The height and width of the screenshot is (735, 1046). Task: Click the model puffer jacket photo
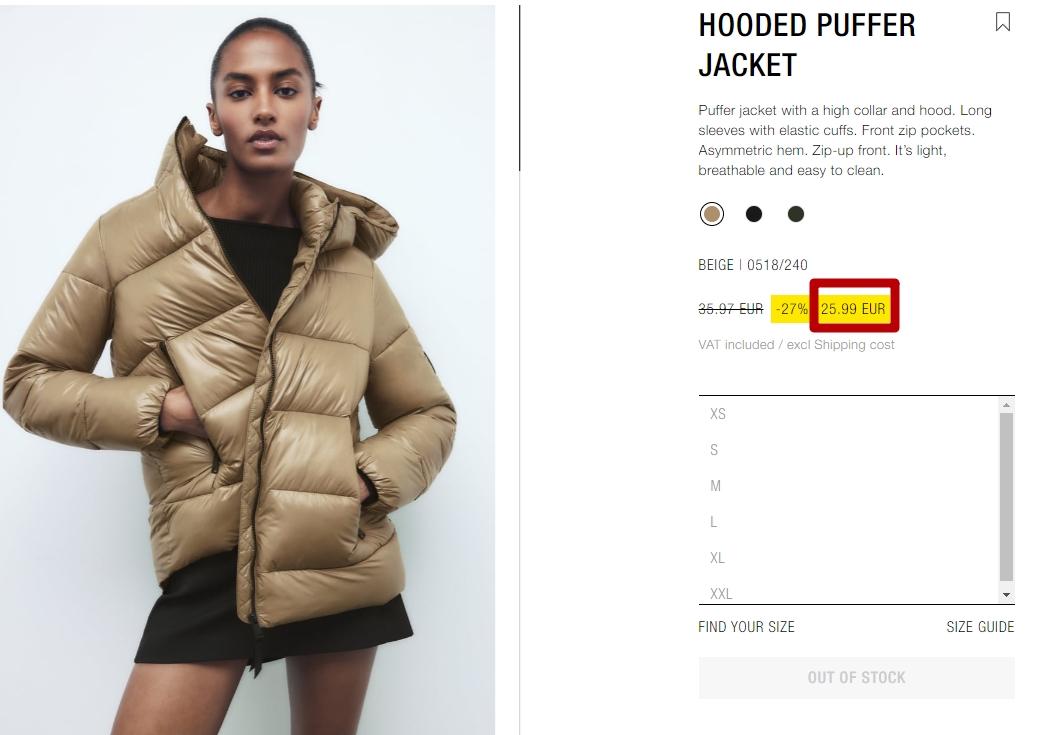click(247, 370)
